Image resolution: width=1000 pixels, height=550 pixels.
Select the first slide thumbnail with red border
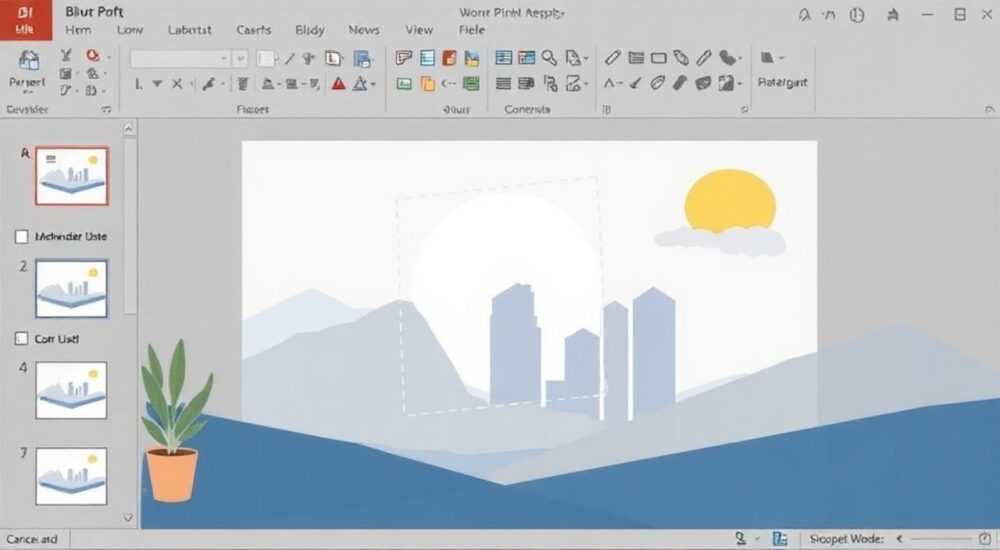pyautogui.click(x=71, y=176)
